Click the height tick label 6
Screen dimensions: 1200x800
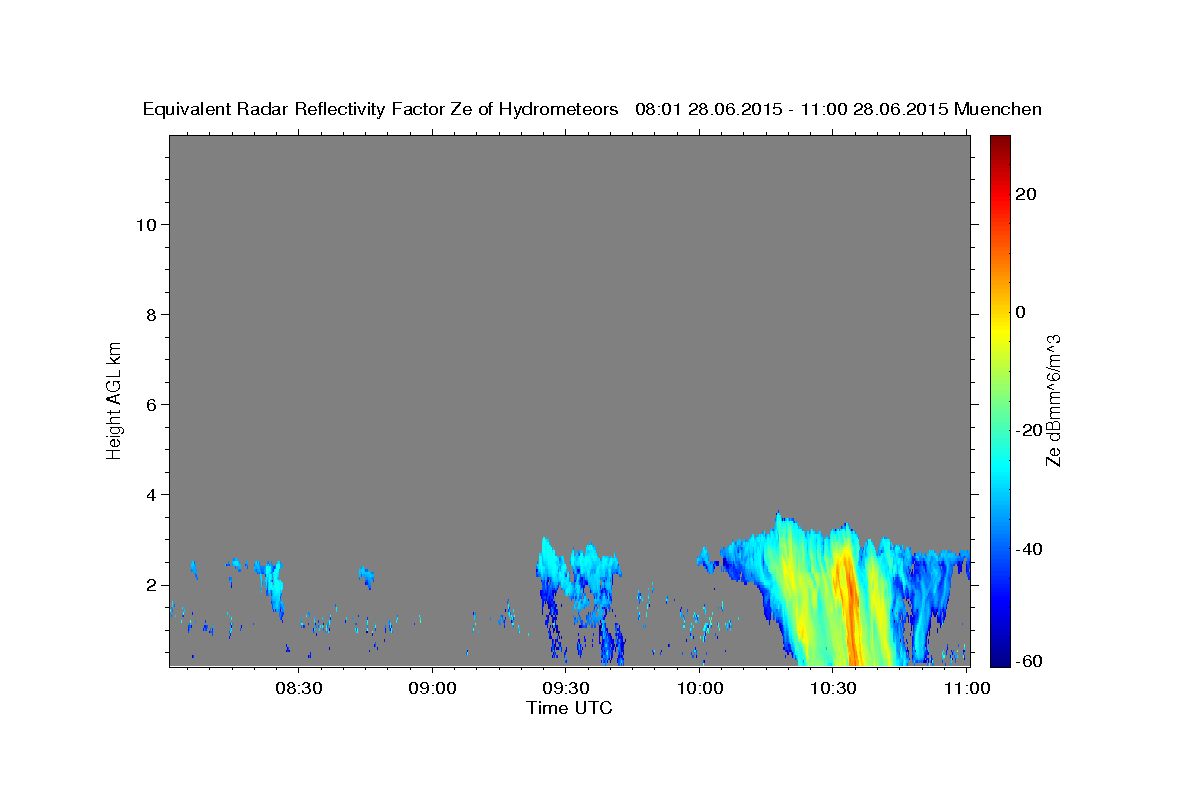pos(151,405)
